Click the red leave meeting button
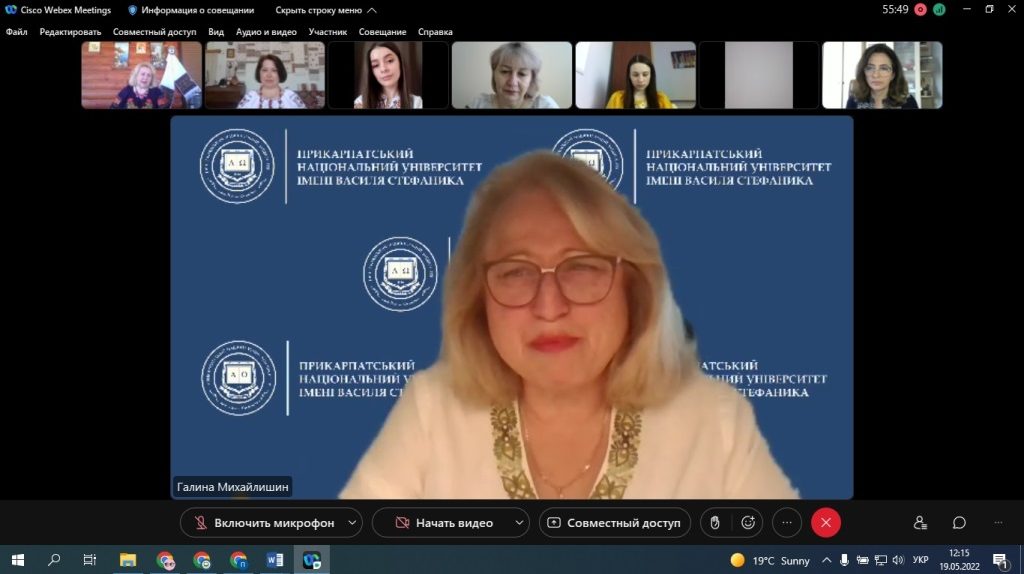 (x=826, y=522)
